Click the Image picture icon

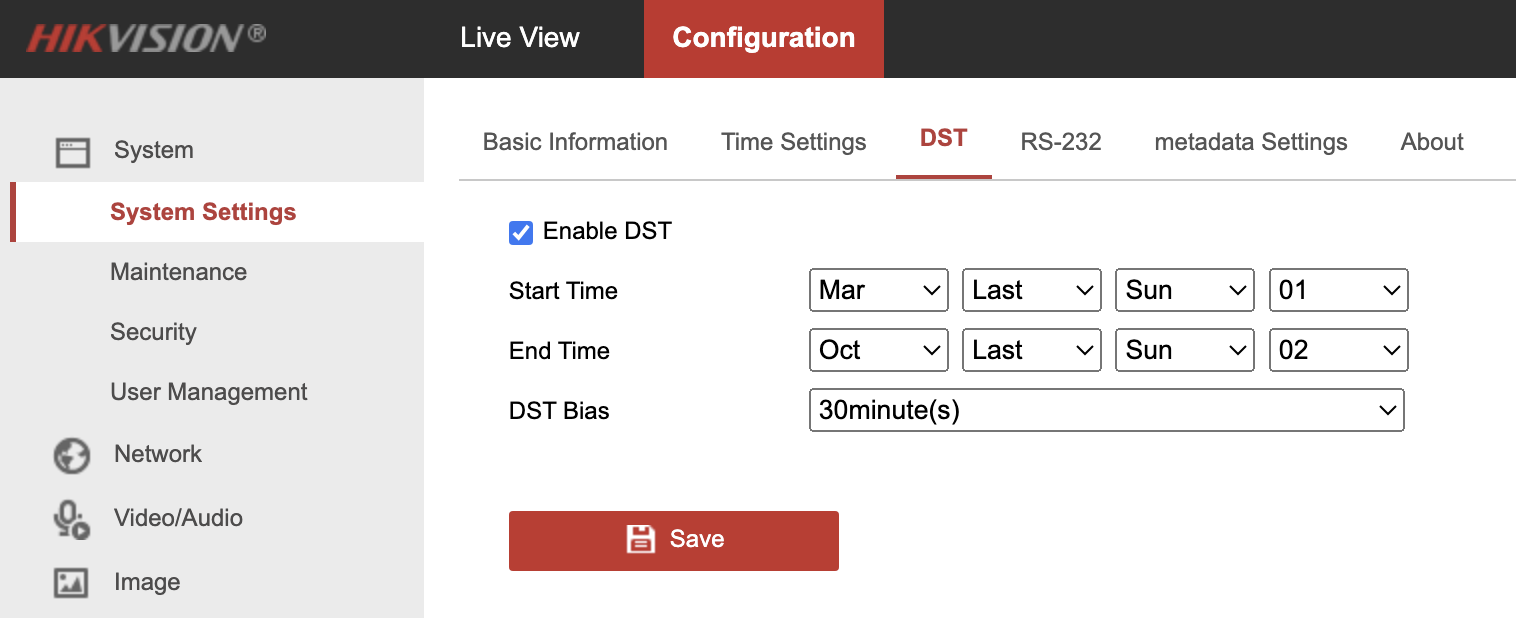[72, 583]
